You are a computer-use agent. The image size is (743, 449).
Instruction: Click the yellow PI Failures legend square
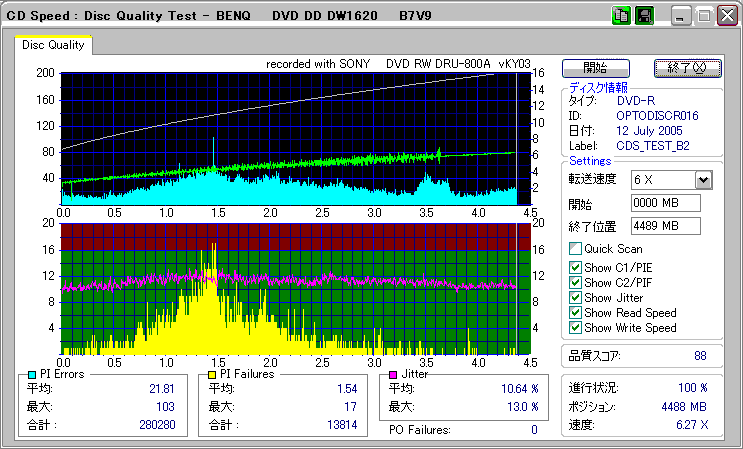click(211, 375)
